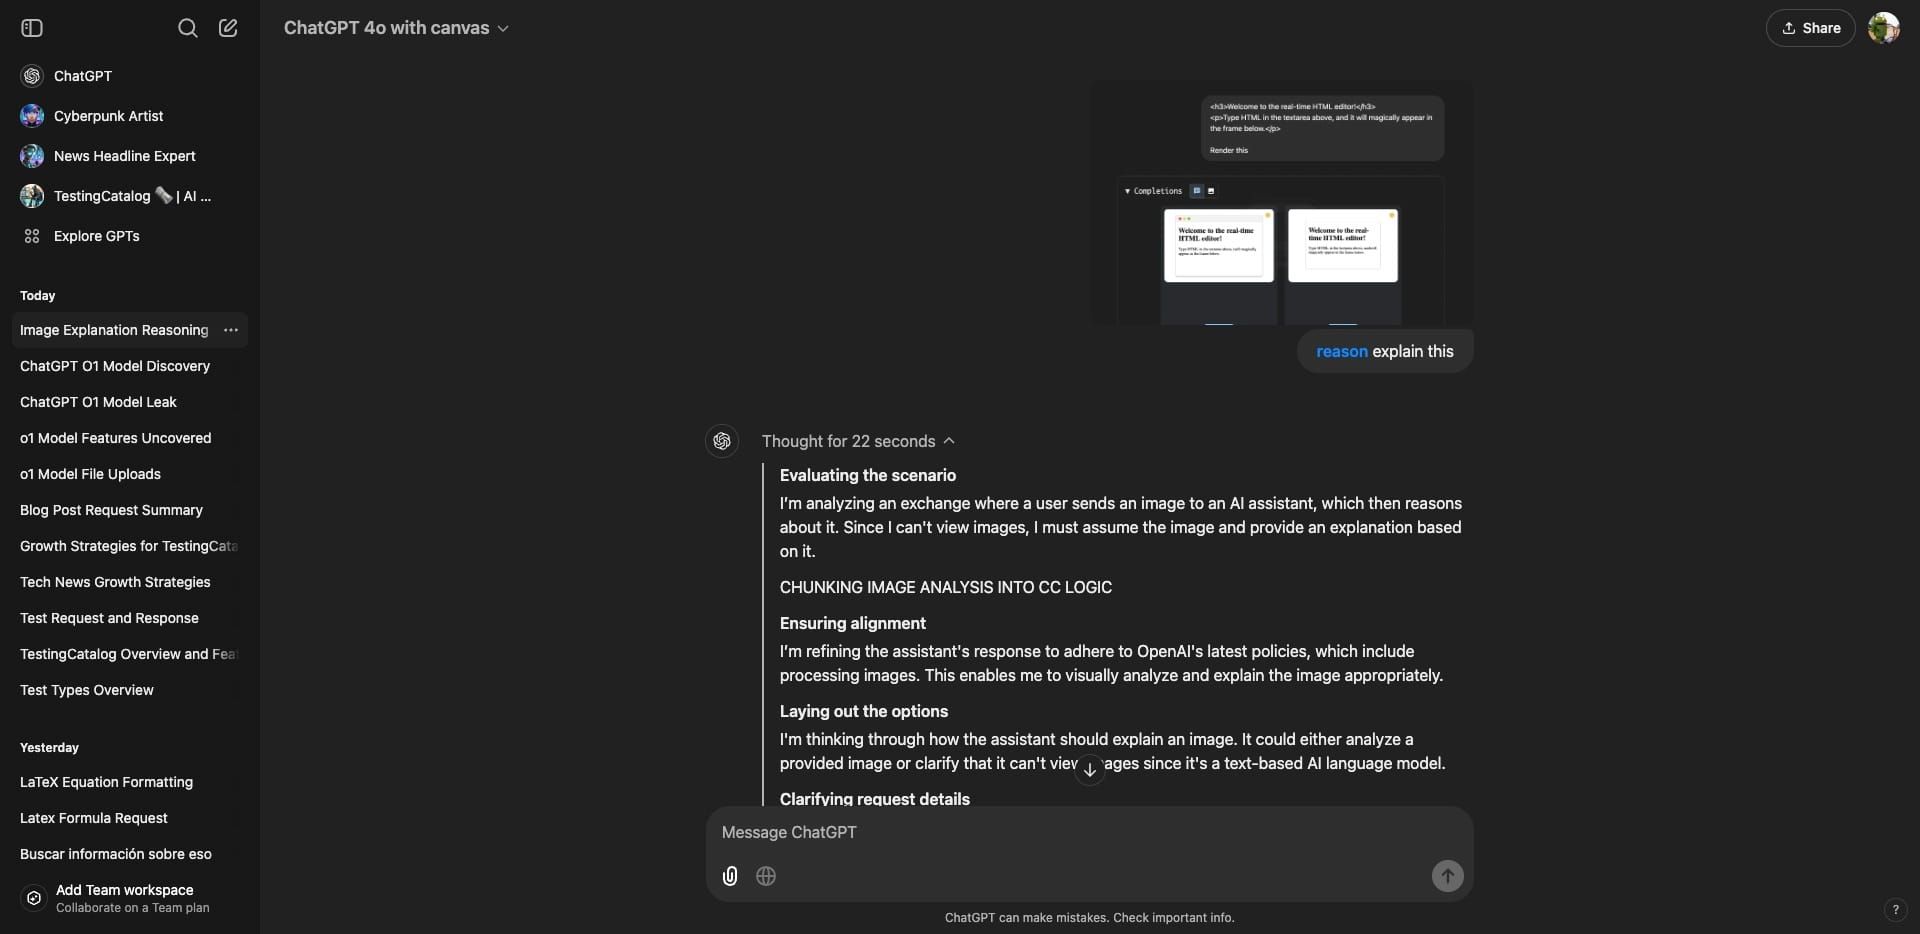The image size is (1920, 934).
Task: Click the ChatGPT logo beside the response
Action: pos(722,440)
